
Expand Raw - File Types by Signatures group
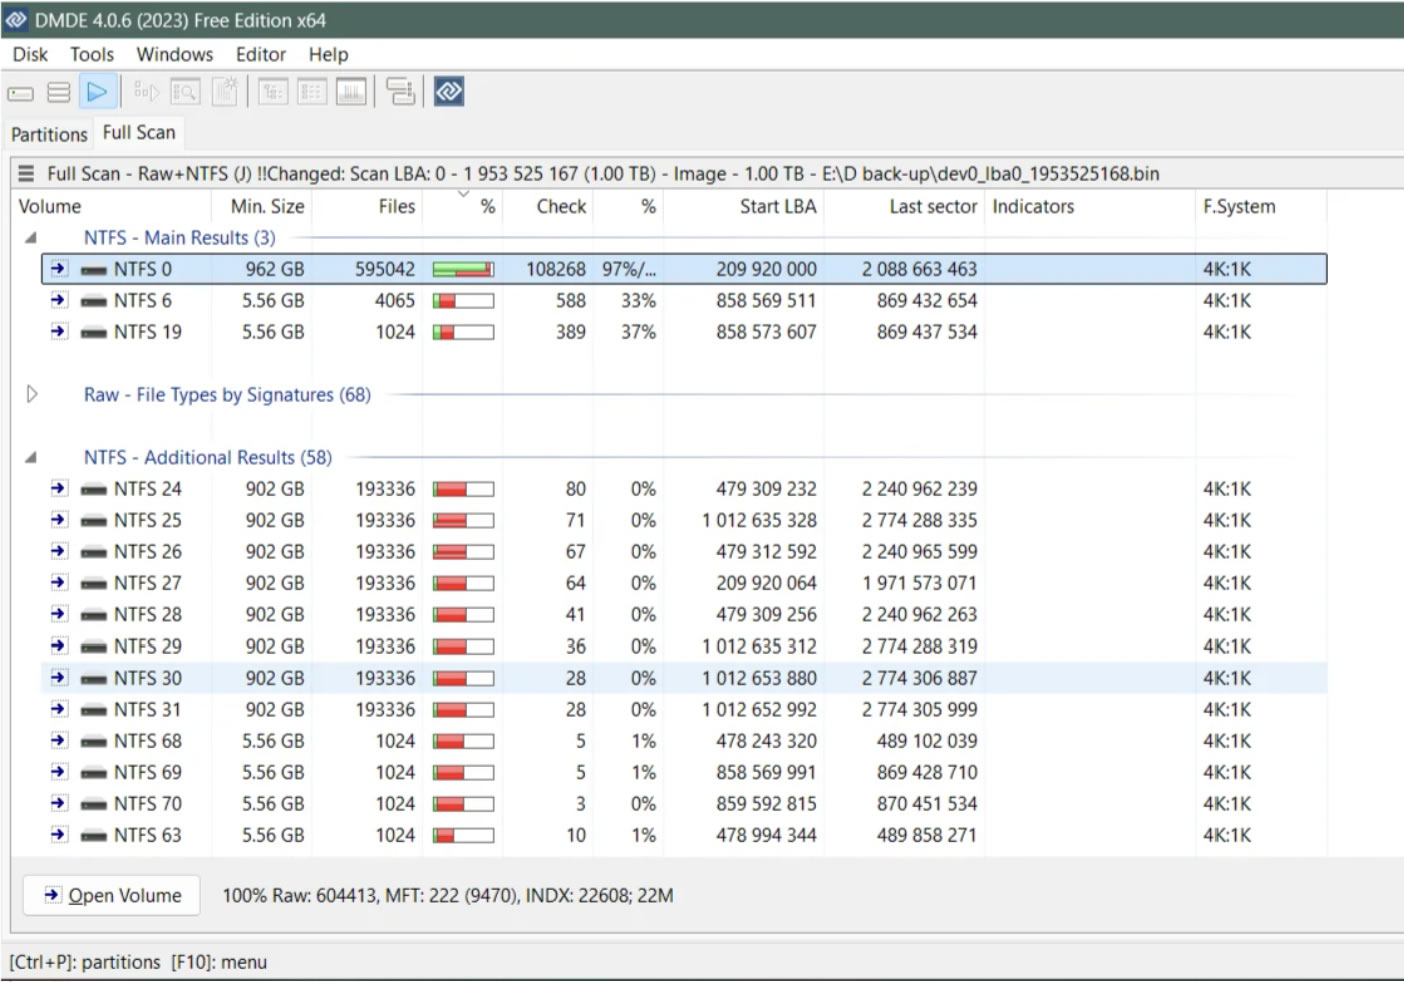32,394
